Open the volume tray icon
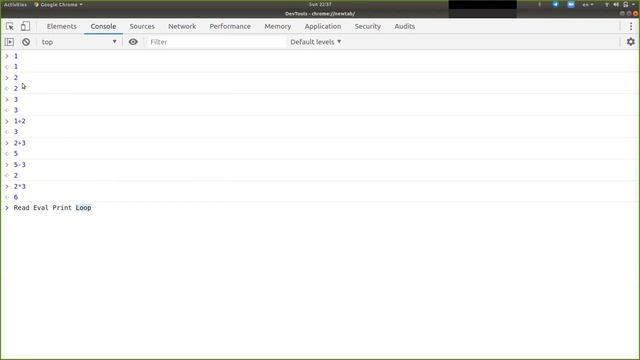This screenshot has height=360, width=640. coord(616,4)
